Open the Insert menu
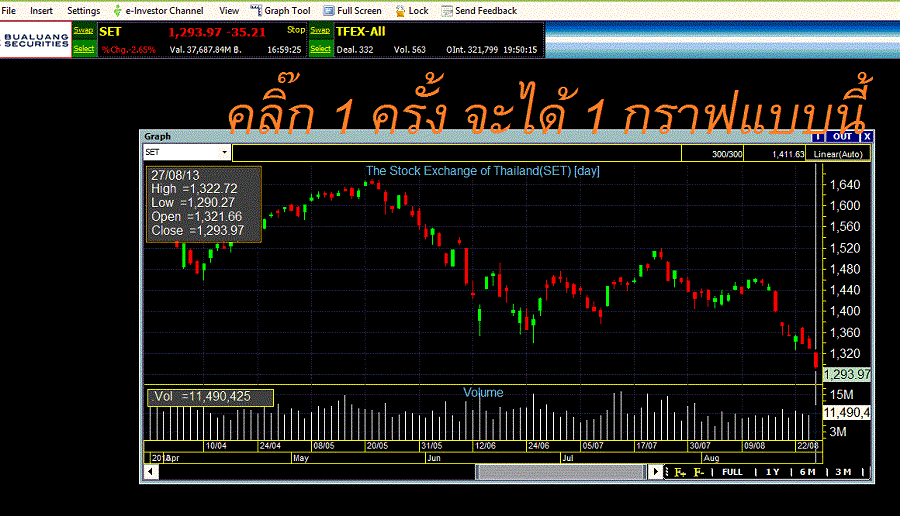900x516 pixels. (41, 10)
